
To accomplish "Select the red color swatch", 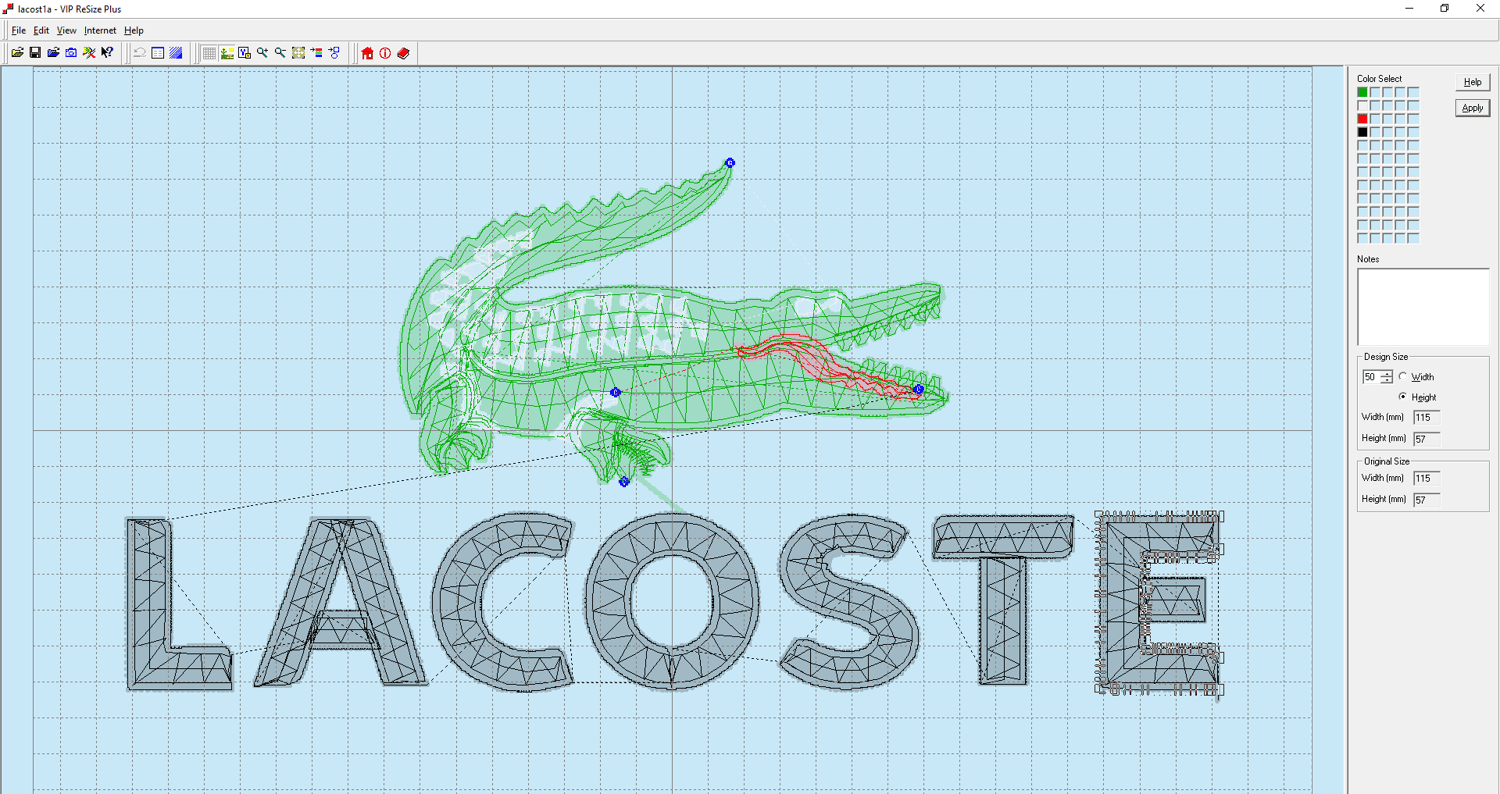I will click(1362, 119).
